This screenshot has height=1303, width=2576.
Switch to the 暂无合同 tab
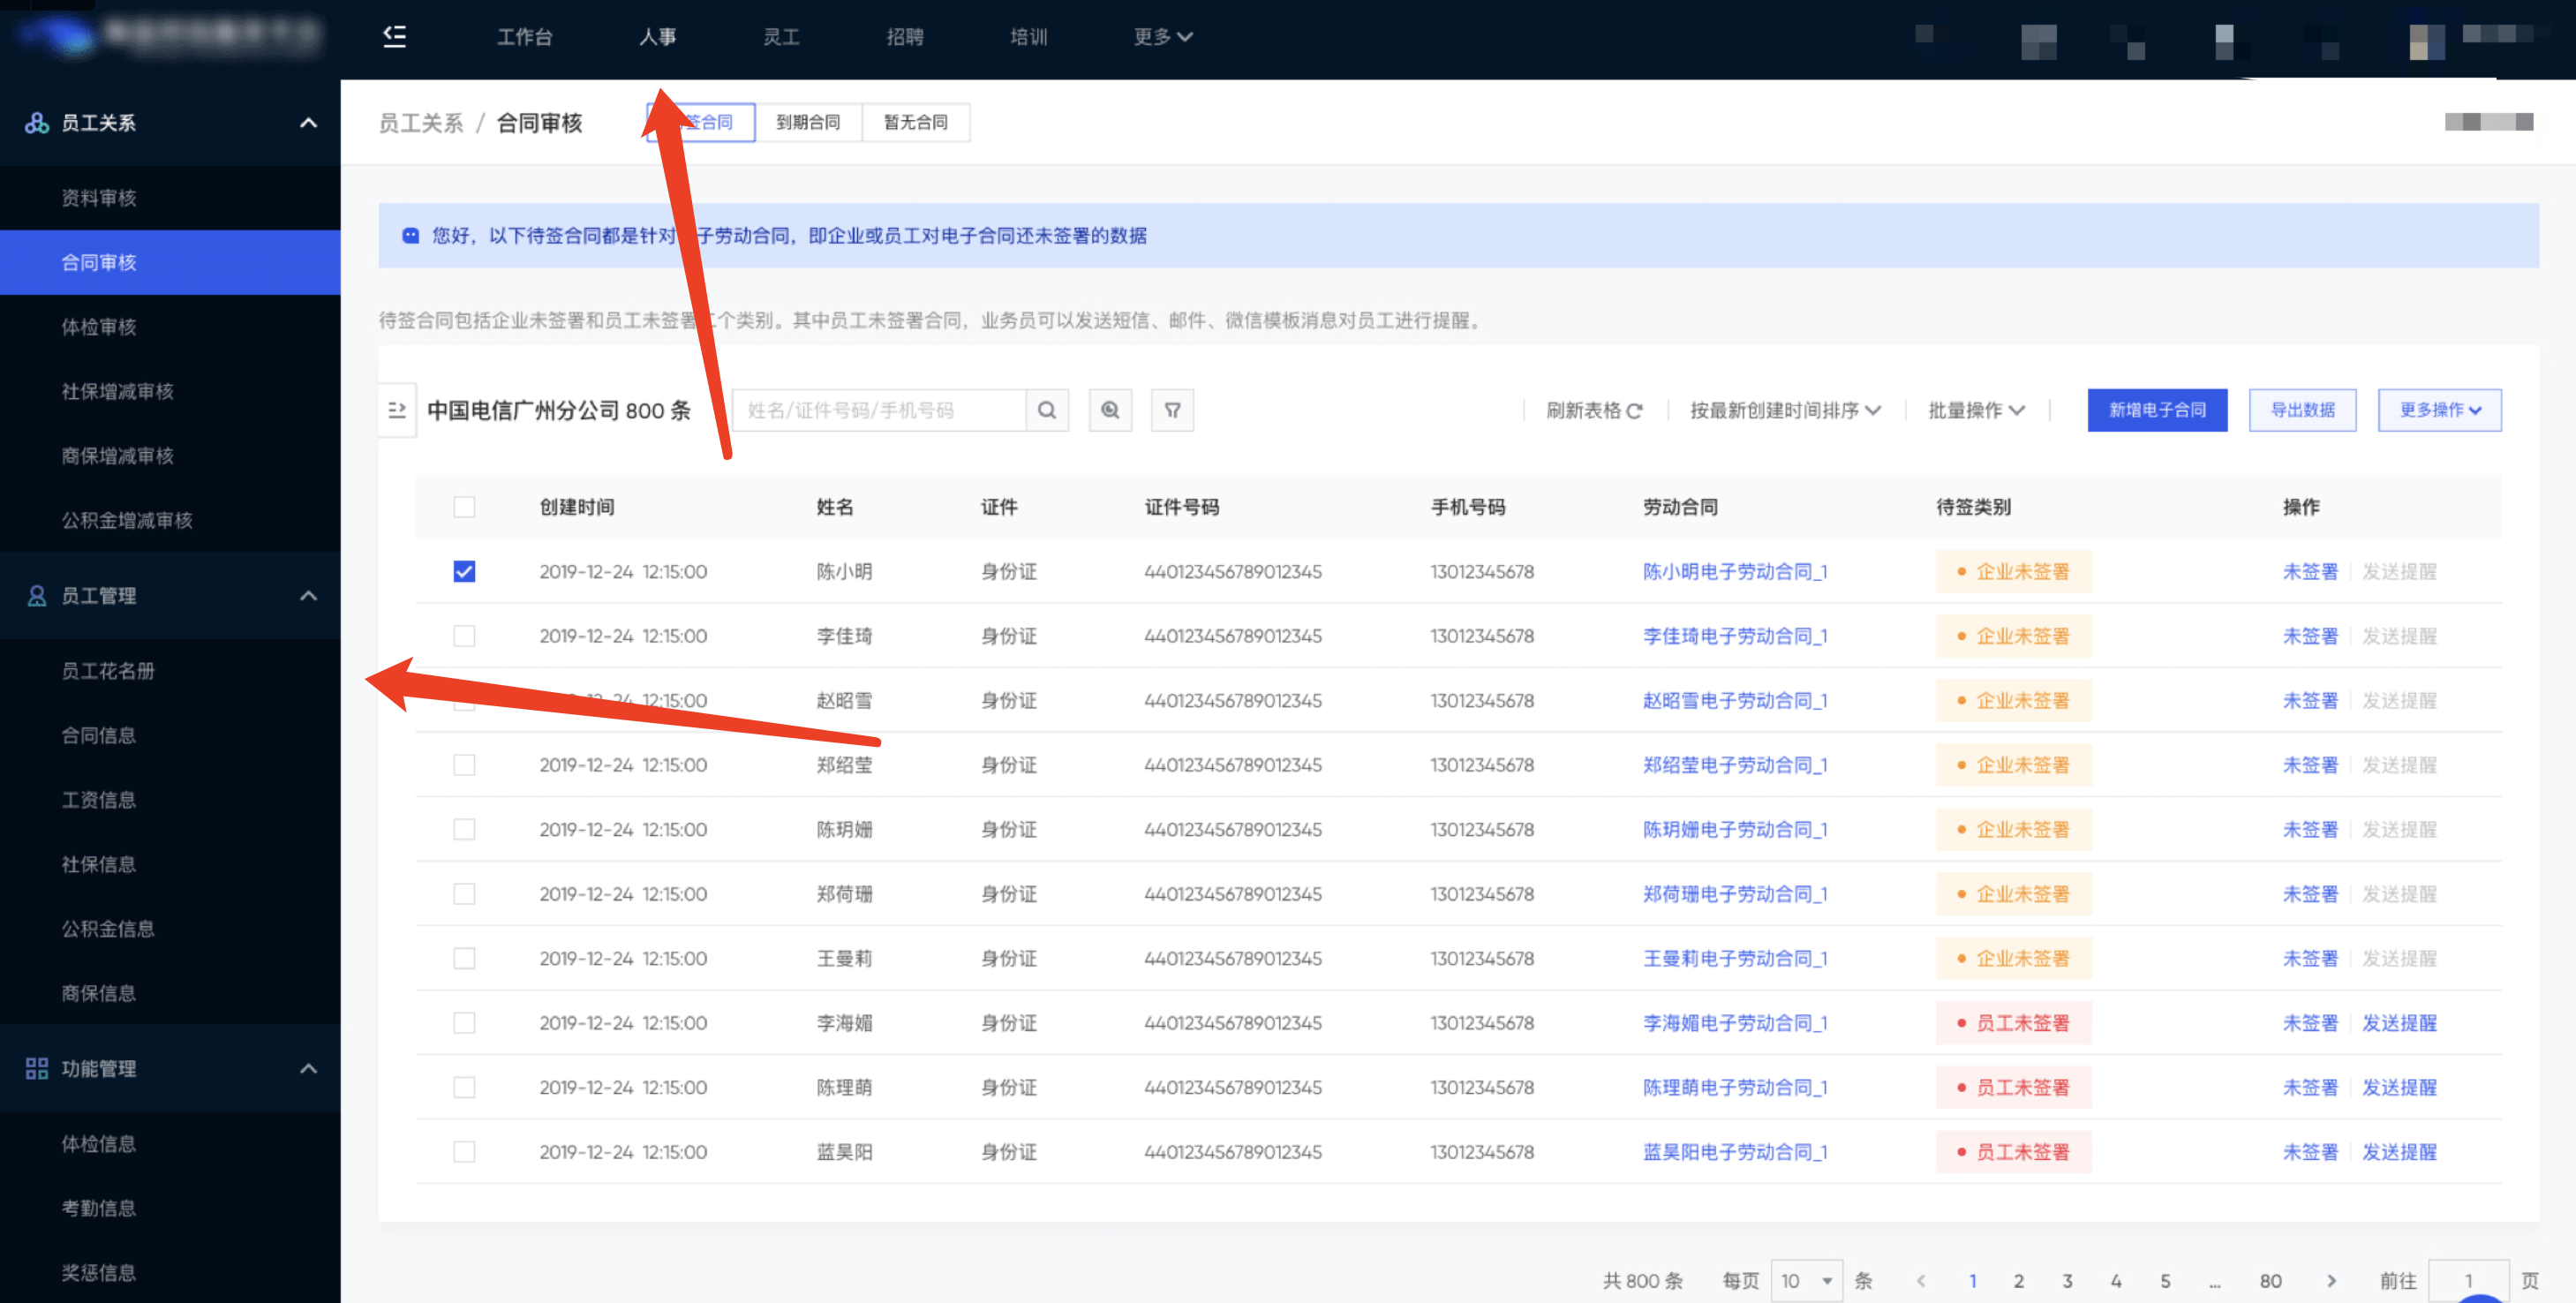917,121
